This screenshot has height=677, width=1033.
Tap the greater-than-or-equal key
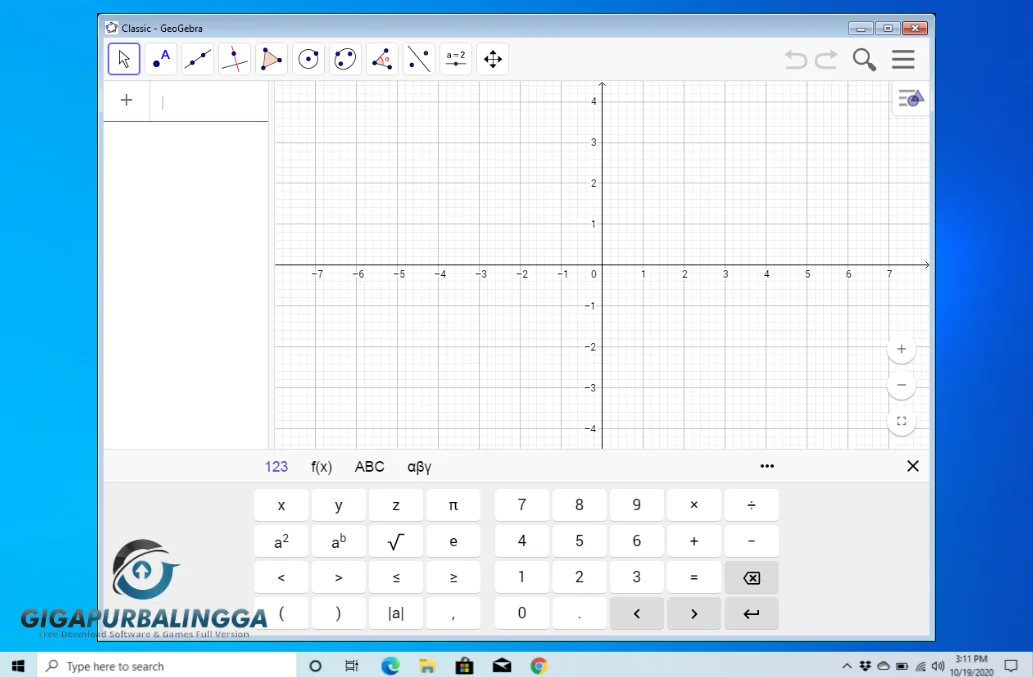tap(453, 578)
